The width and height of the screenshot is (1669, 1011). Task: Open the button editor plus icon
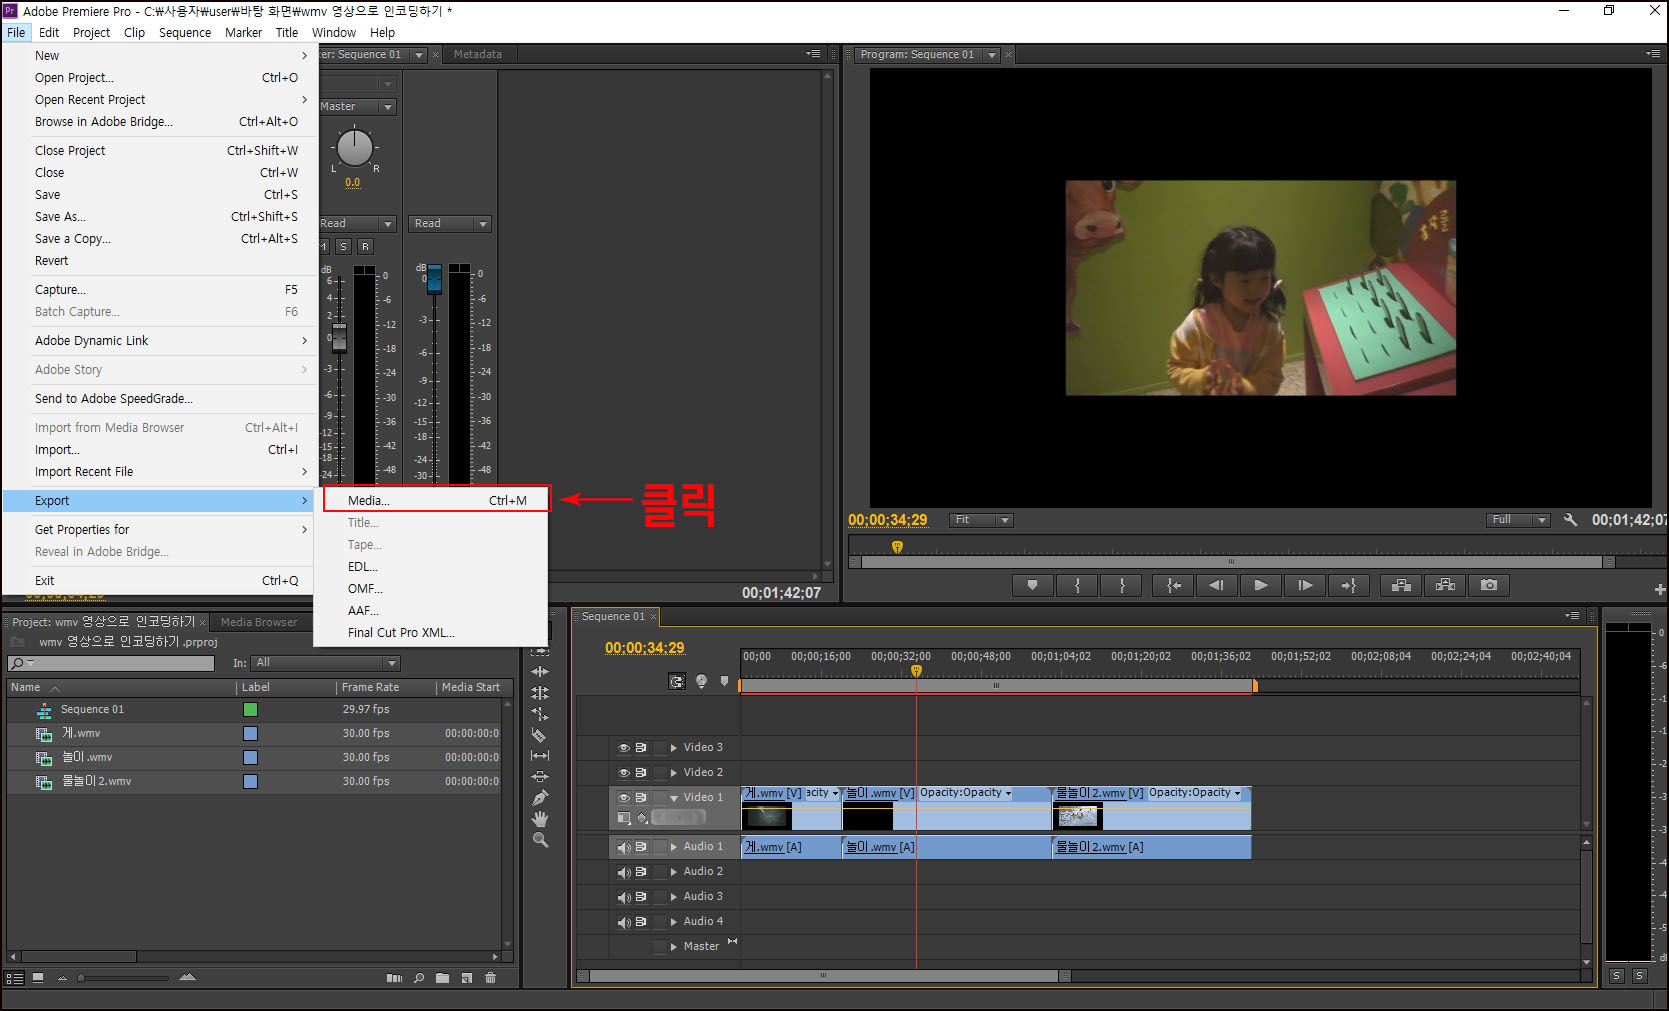(x=1660, y=589)
